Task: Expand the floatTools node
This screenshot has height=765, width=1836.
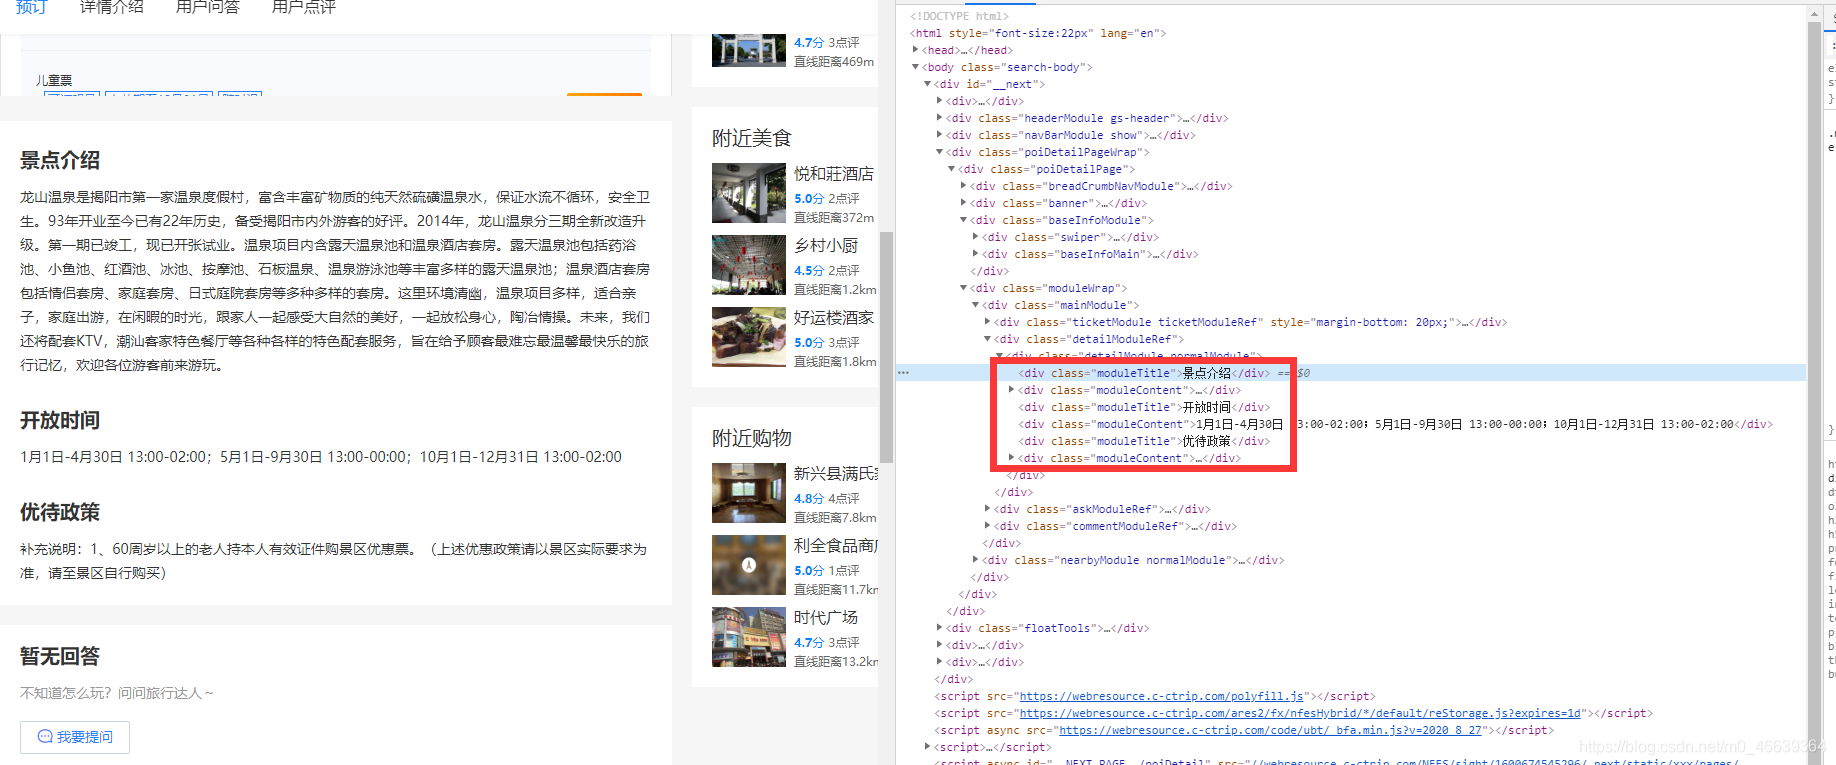Action: point(939,628)
